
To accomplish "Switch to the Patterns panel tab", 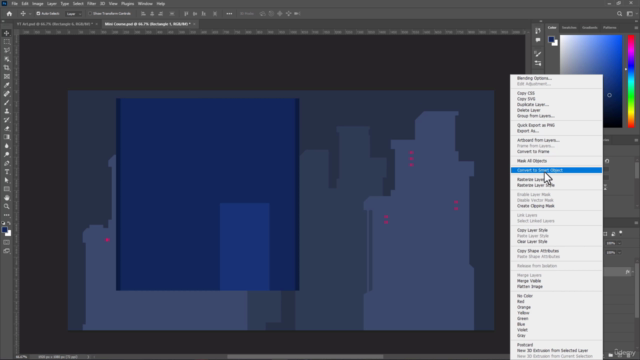I will coord(609,27).
